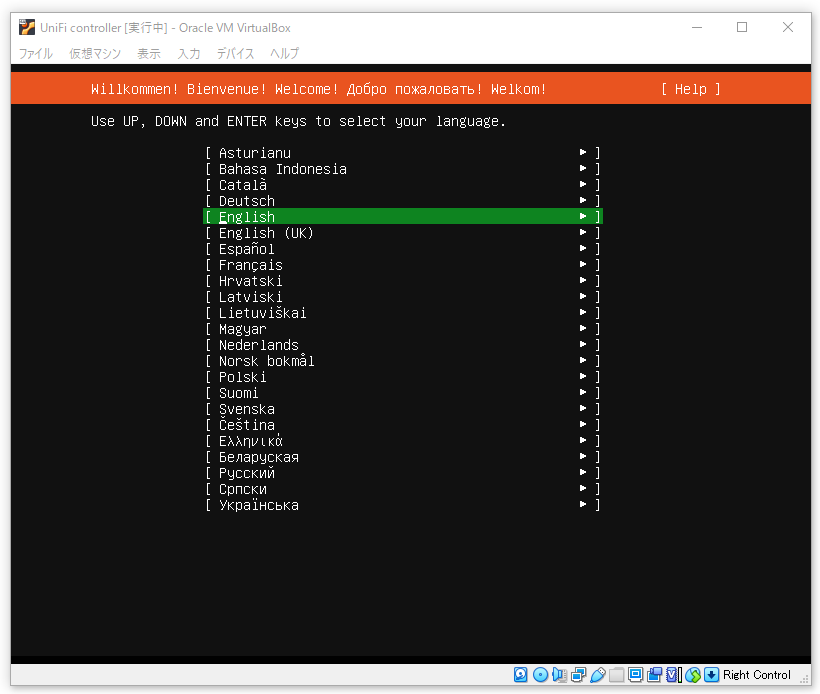Expand the Español language entry

[x=583, y=249]
